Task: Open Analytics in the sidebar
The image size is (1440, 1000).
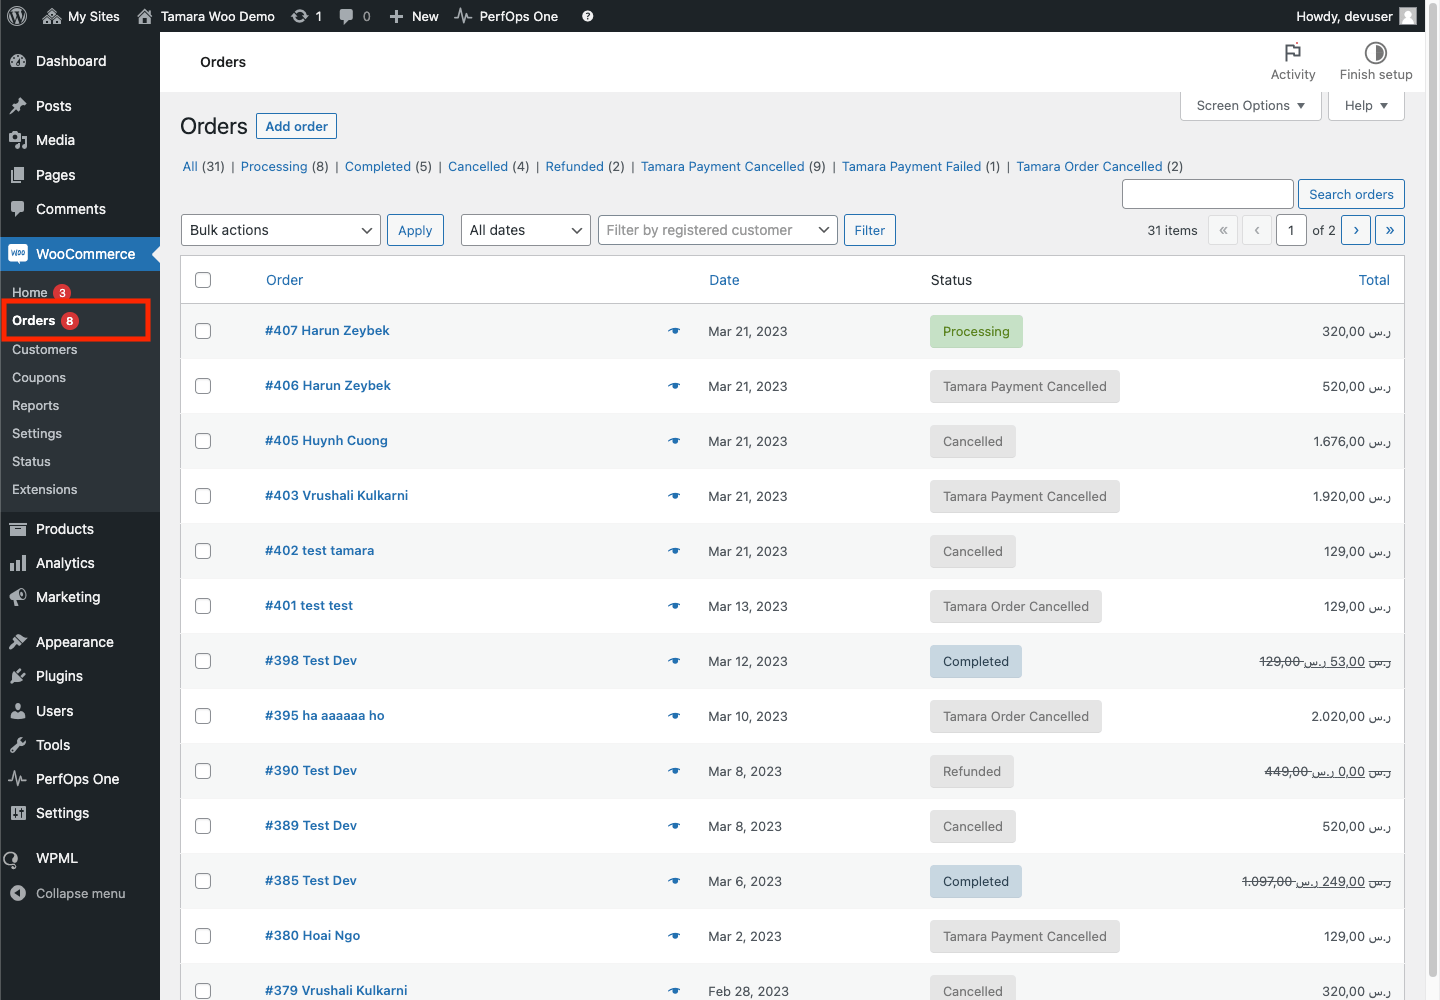Action: pos(80,563)
